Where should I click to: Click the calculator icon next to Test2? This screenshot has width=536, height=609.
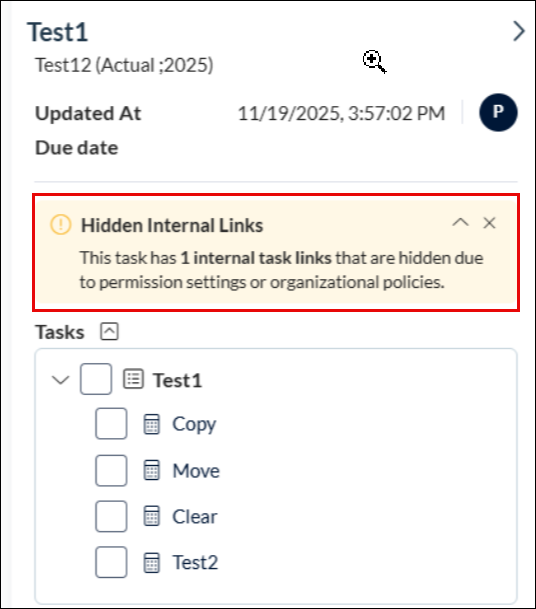point(151,562)
